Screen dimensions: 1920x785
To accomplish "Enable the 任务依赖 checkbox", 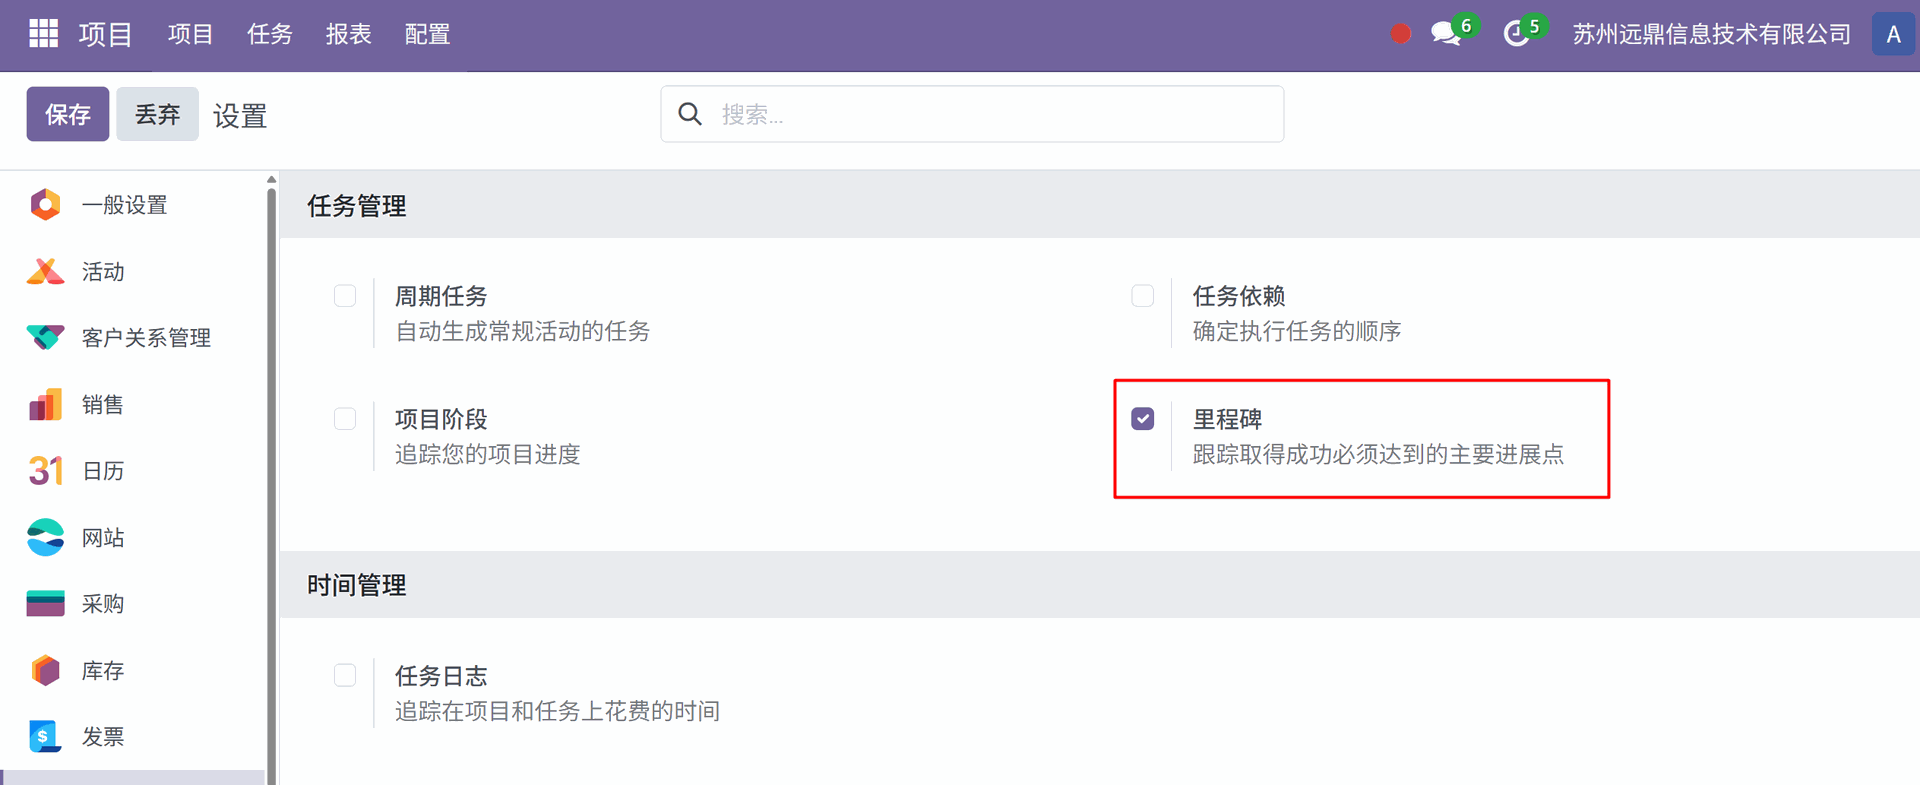I will pyautogui.click(x=1143, y=296).
